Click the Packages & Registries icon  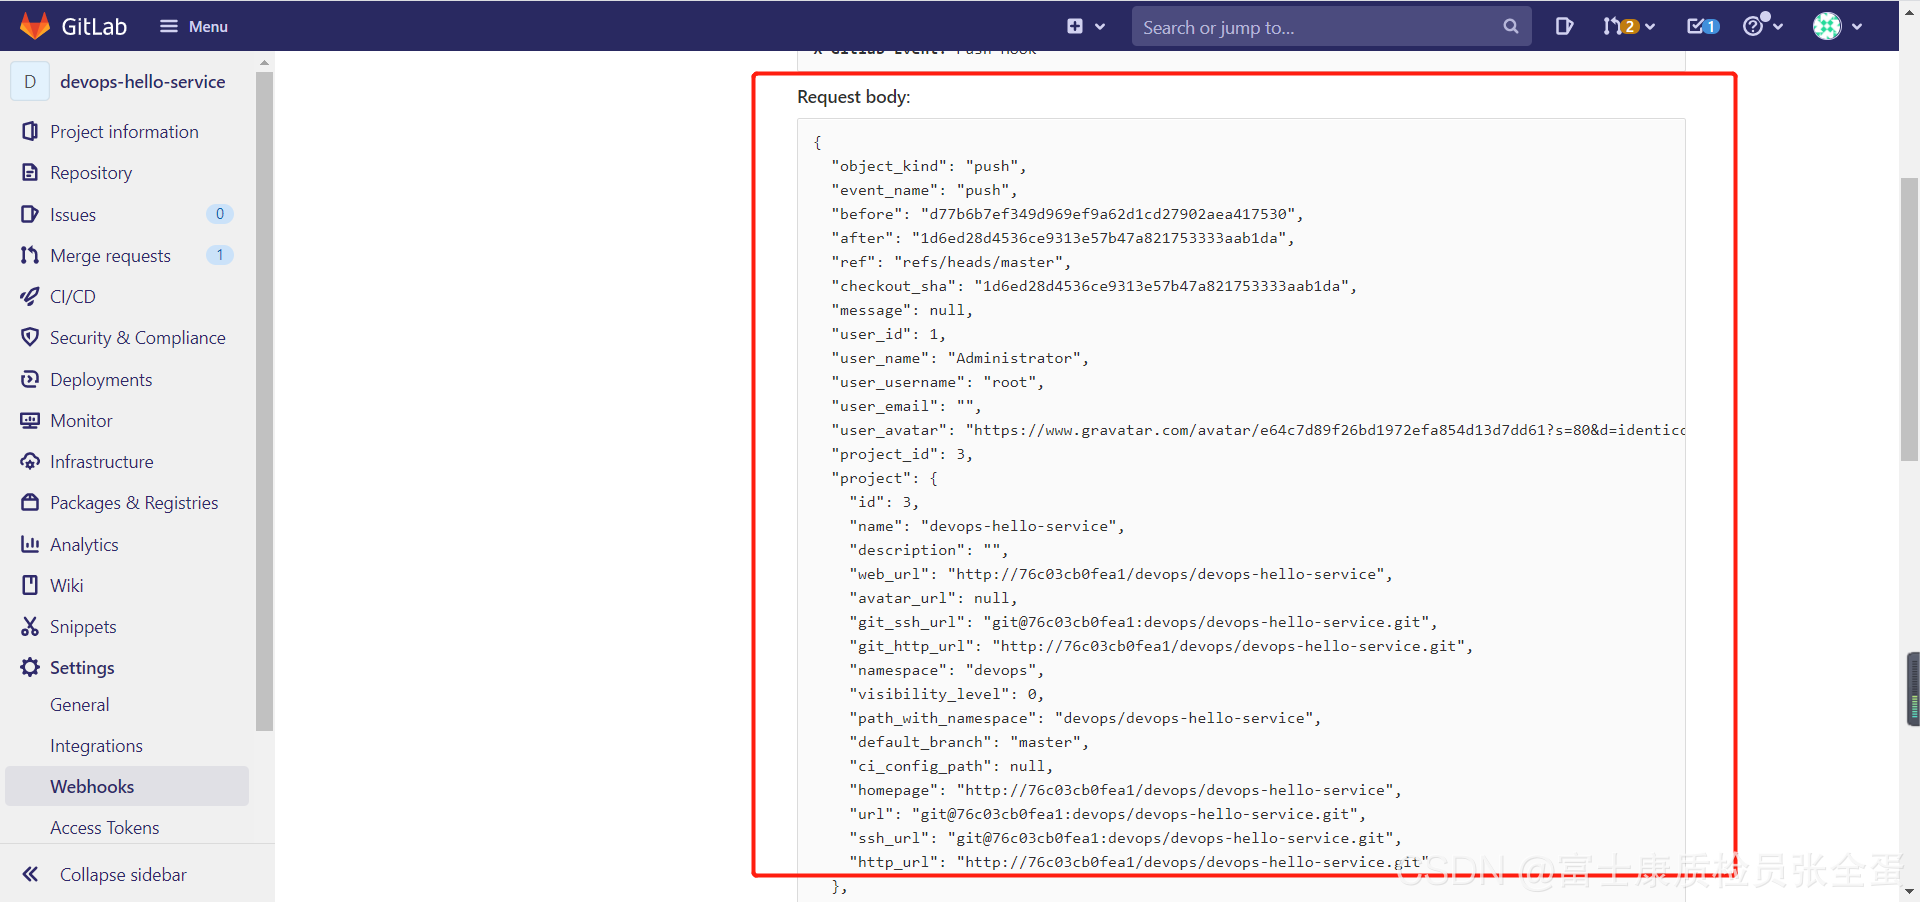[x=30, y=502]
